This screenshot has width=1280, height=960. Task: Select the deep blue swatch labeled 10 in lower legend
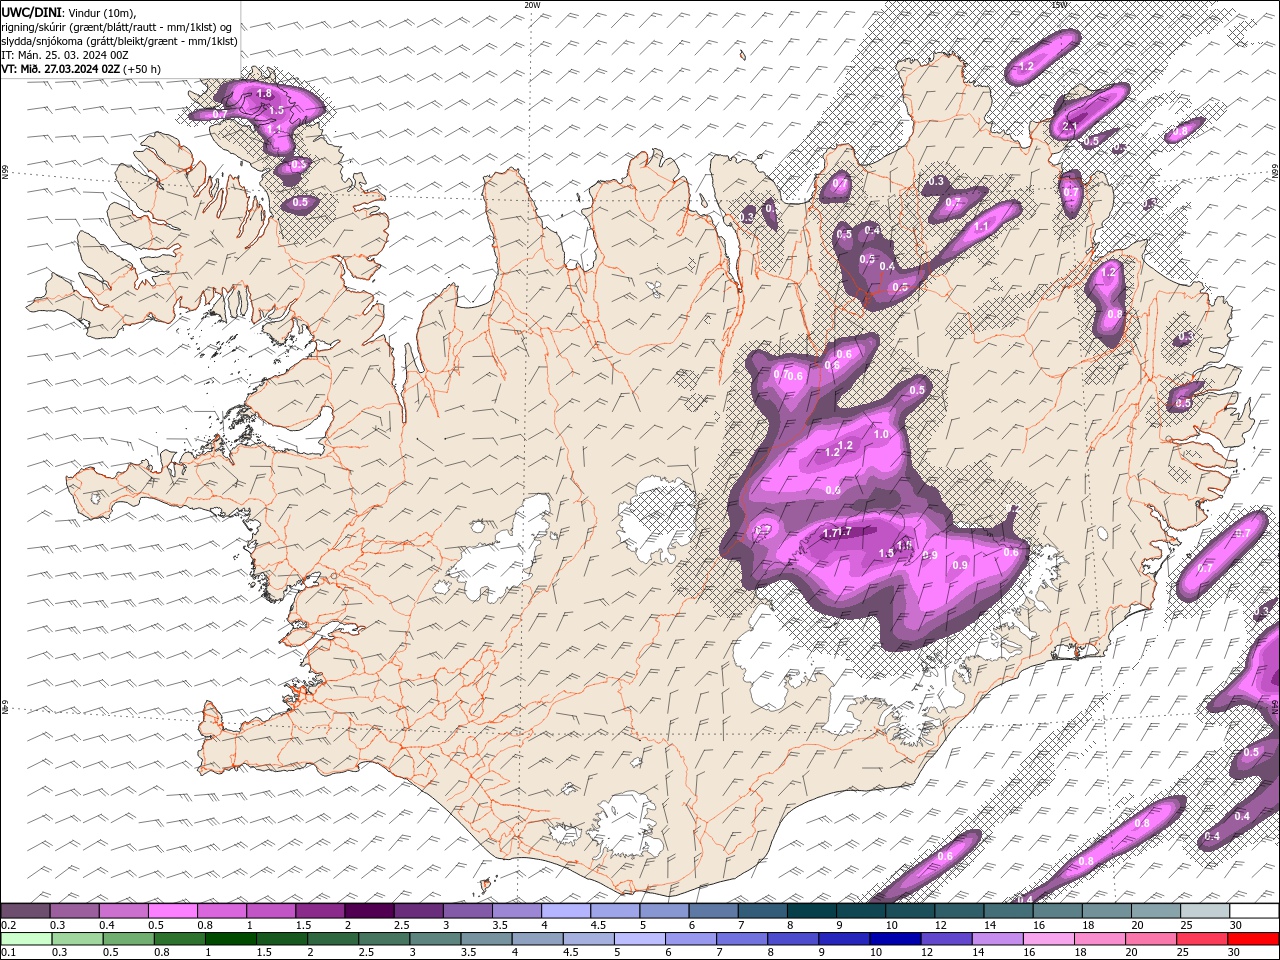pos(895,938)
